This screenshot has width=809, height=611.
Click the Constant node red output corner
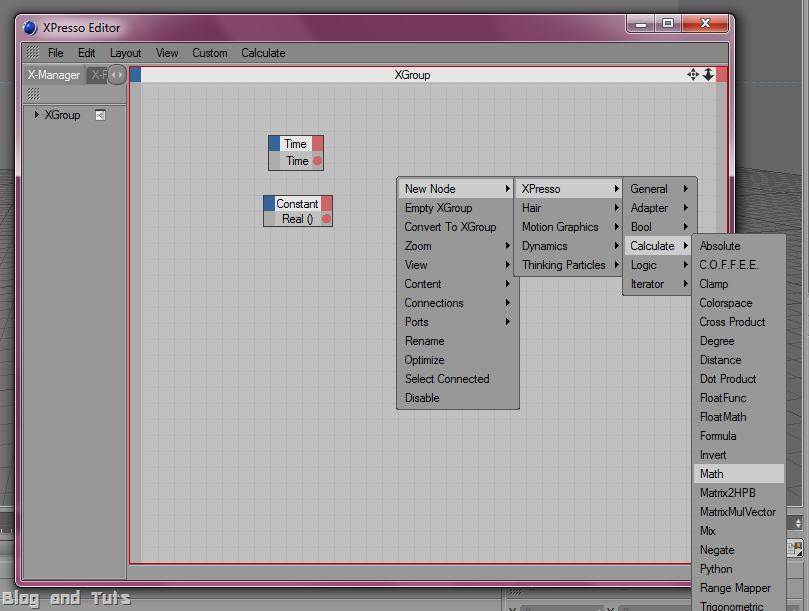click(x=327, y=203)
